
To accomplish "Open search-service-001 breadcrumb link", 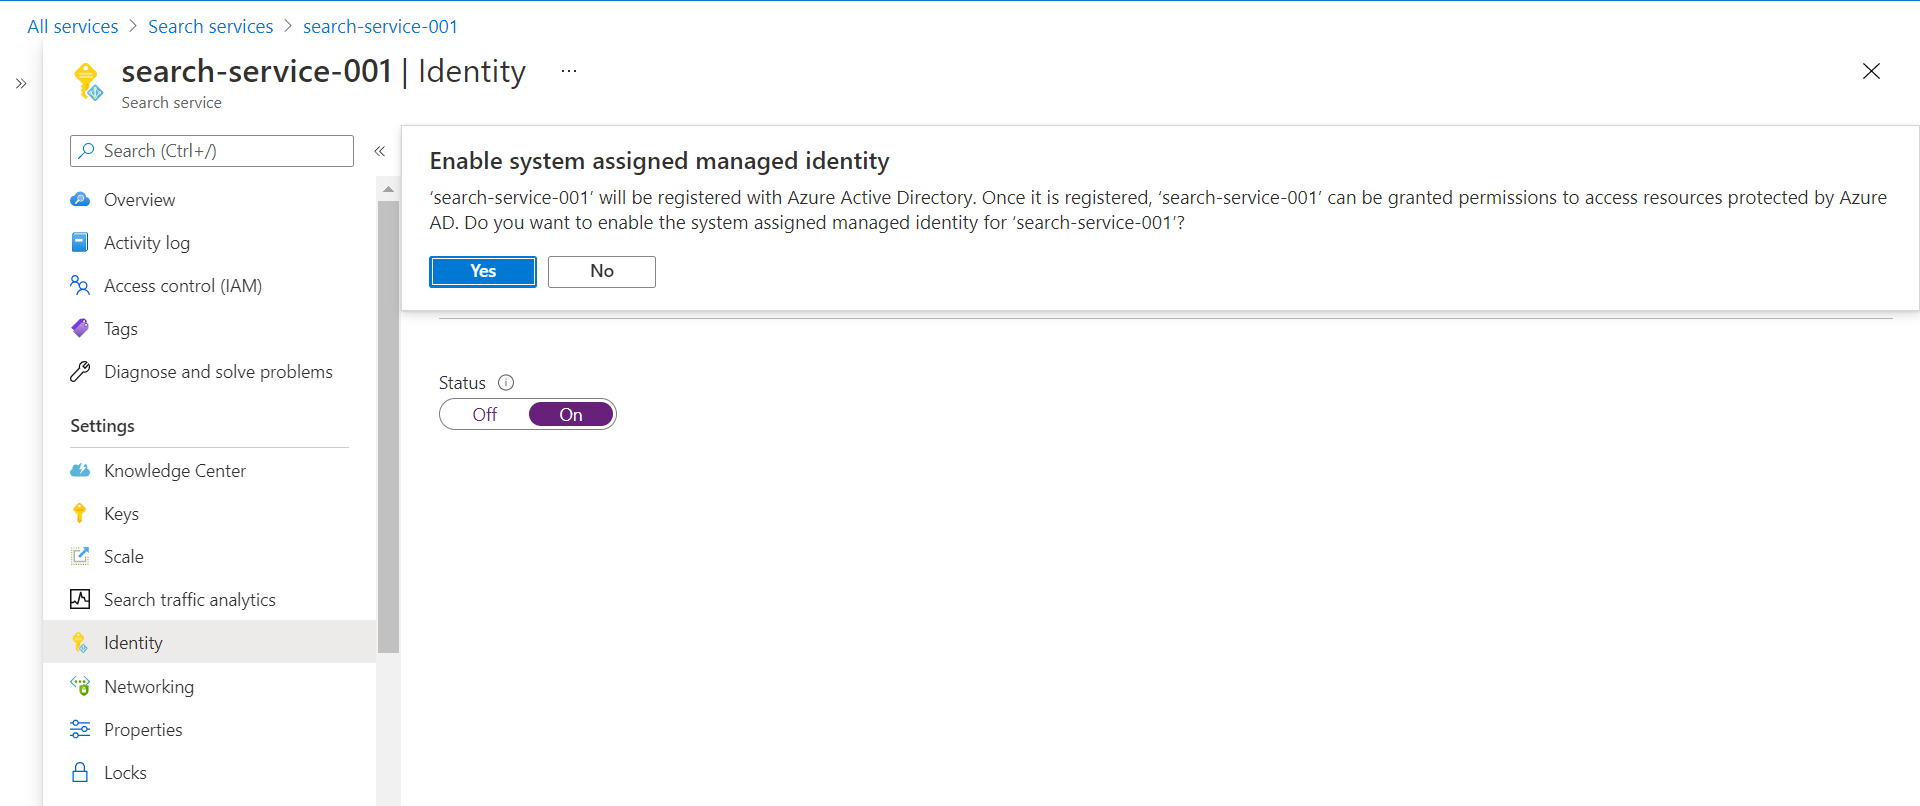I will tap(380, 26).
